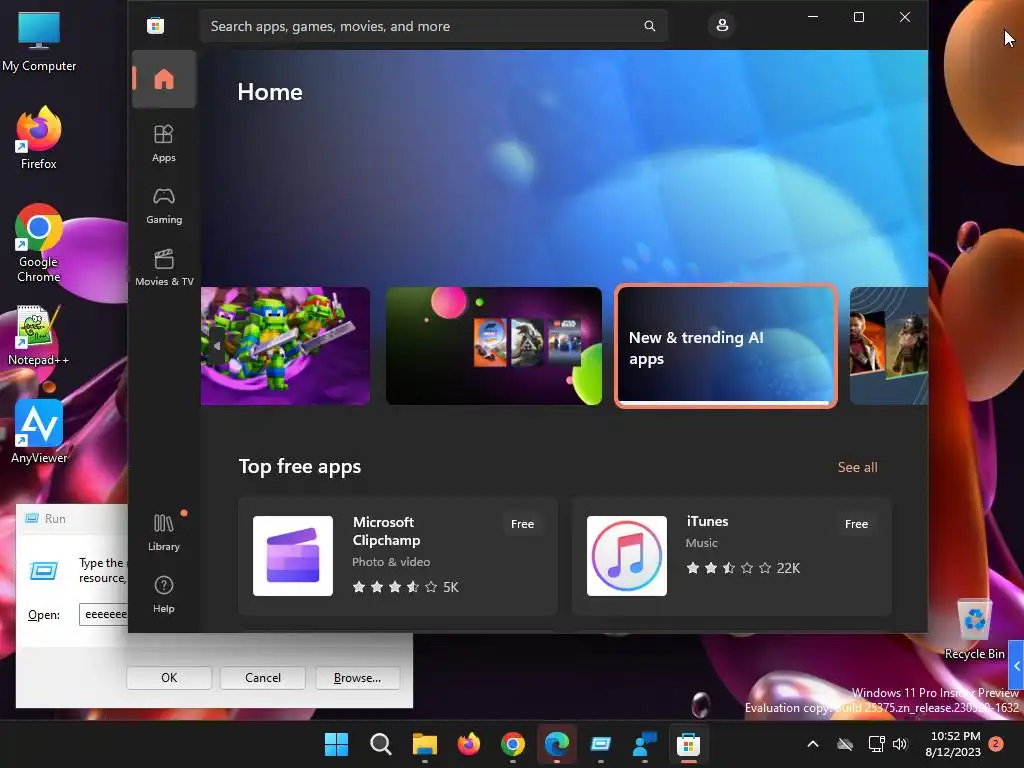Select Firefox desktop shortcut
1024x768 pixels.
(39, 138)
